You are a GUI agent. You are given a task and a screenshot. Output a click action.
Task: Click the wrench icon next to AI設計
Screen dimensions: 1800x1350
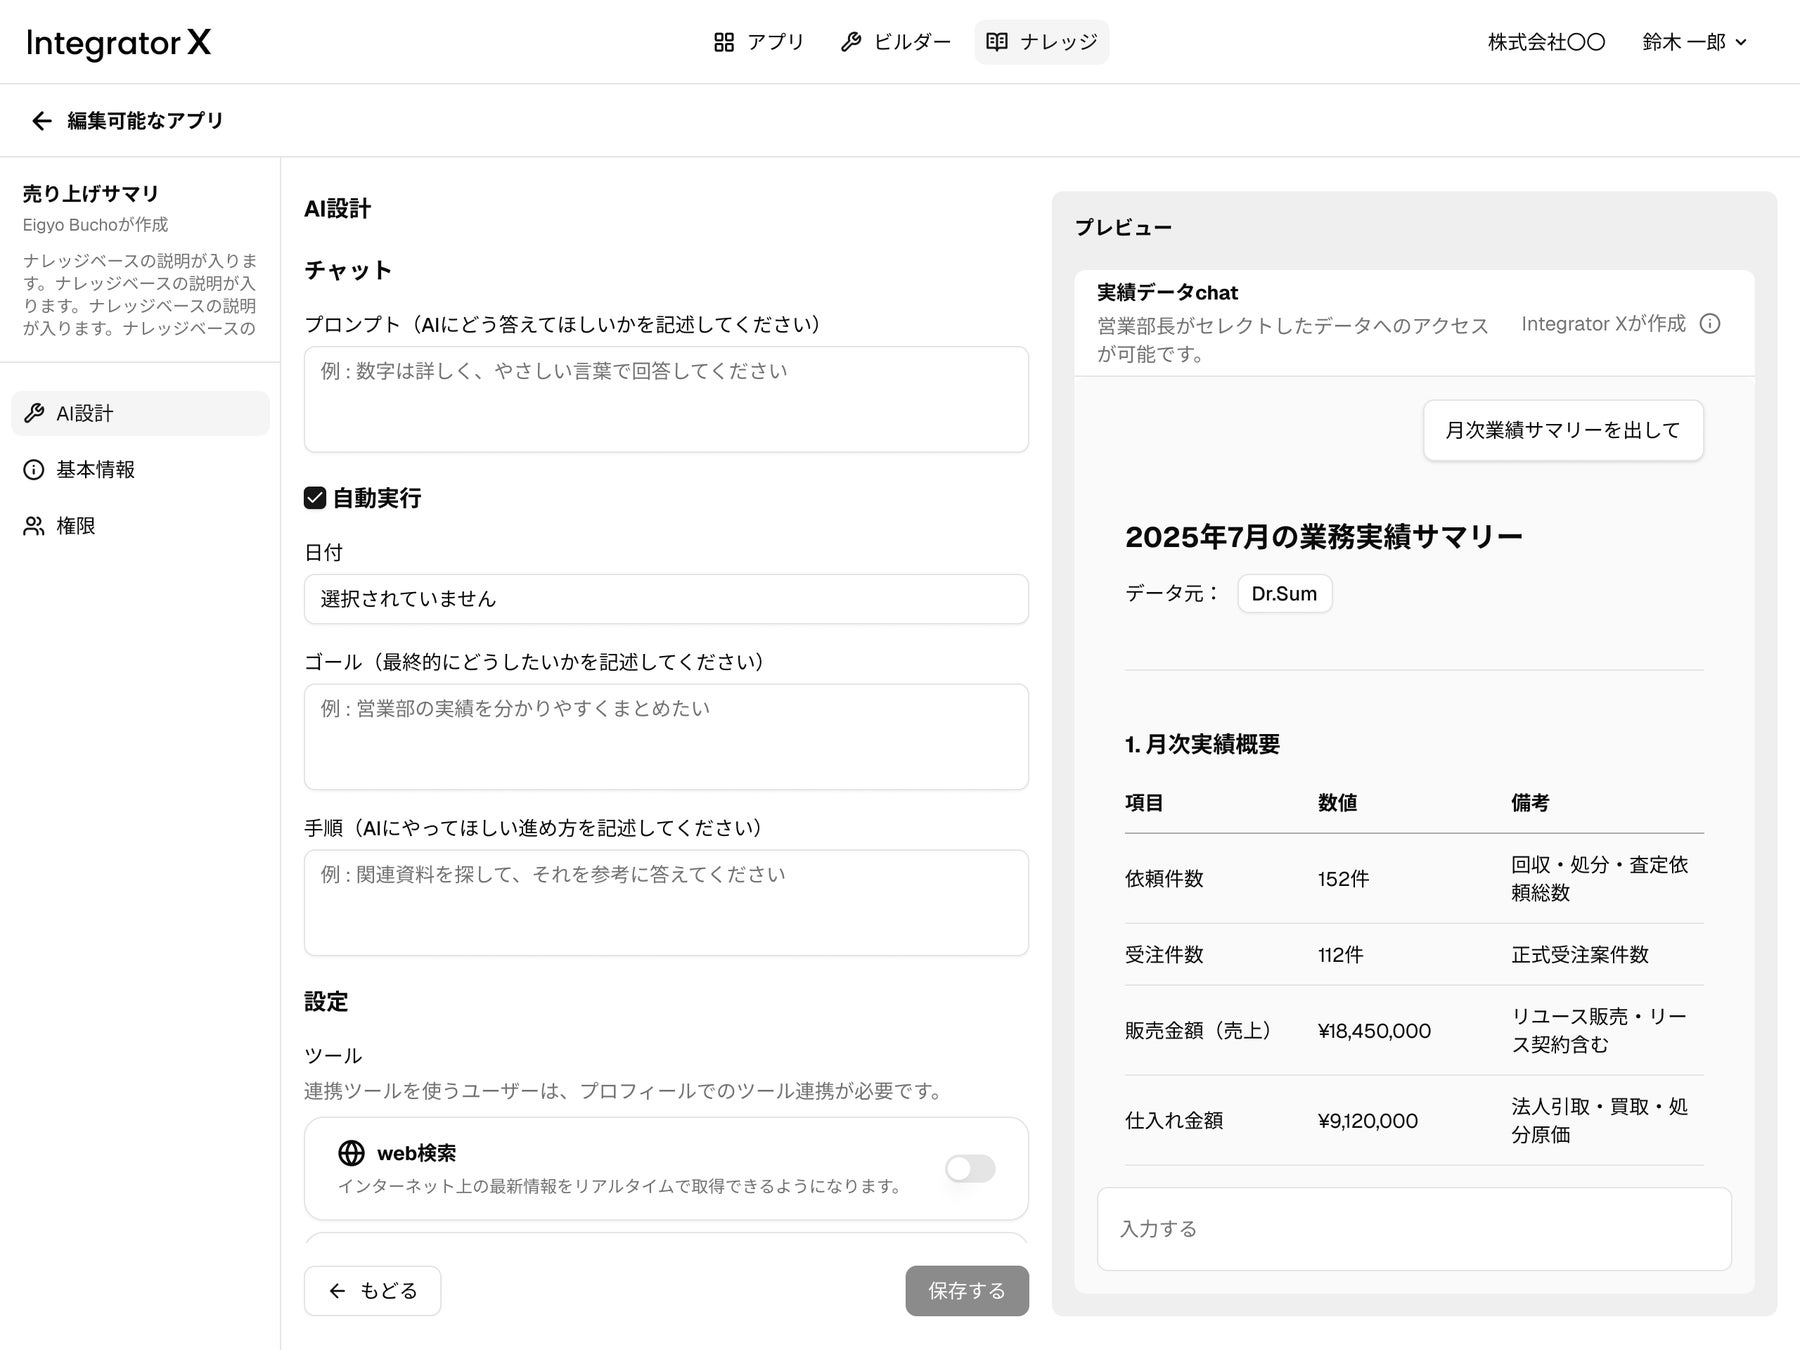point(34,413)
